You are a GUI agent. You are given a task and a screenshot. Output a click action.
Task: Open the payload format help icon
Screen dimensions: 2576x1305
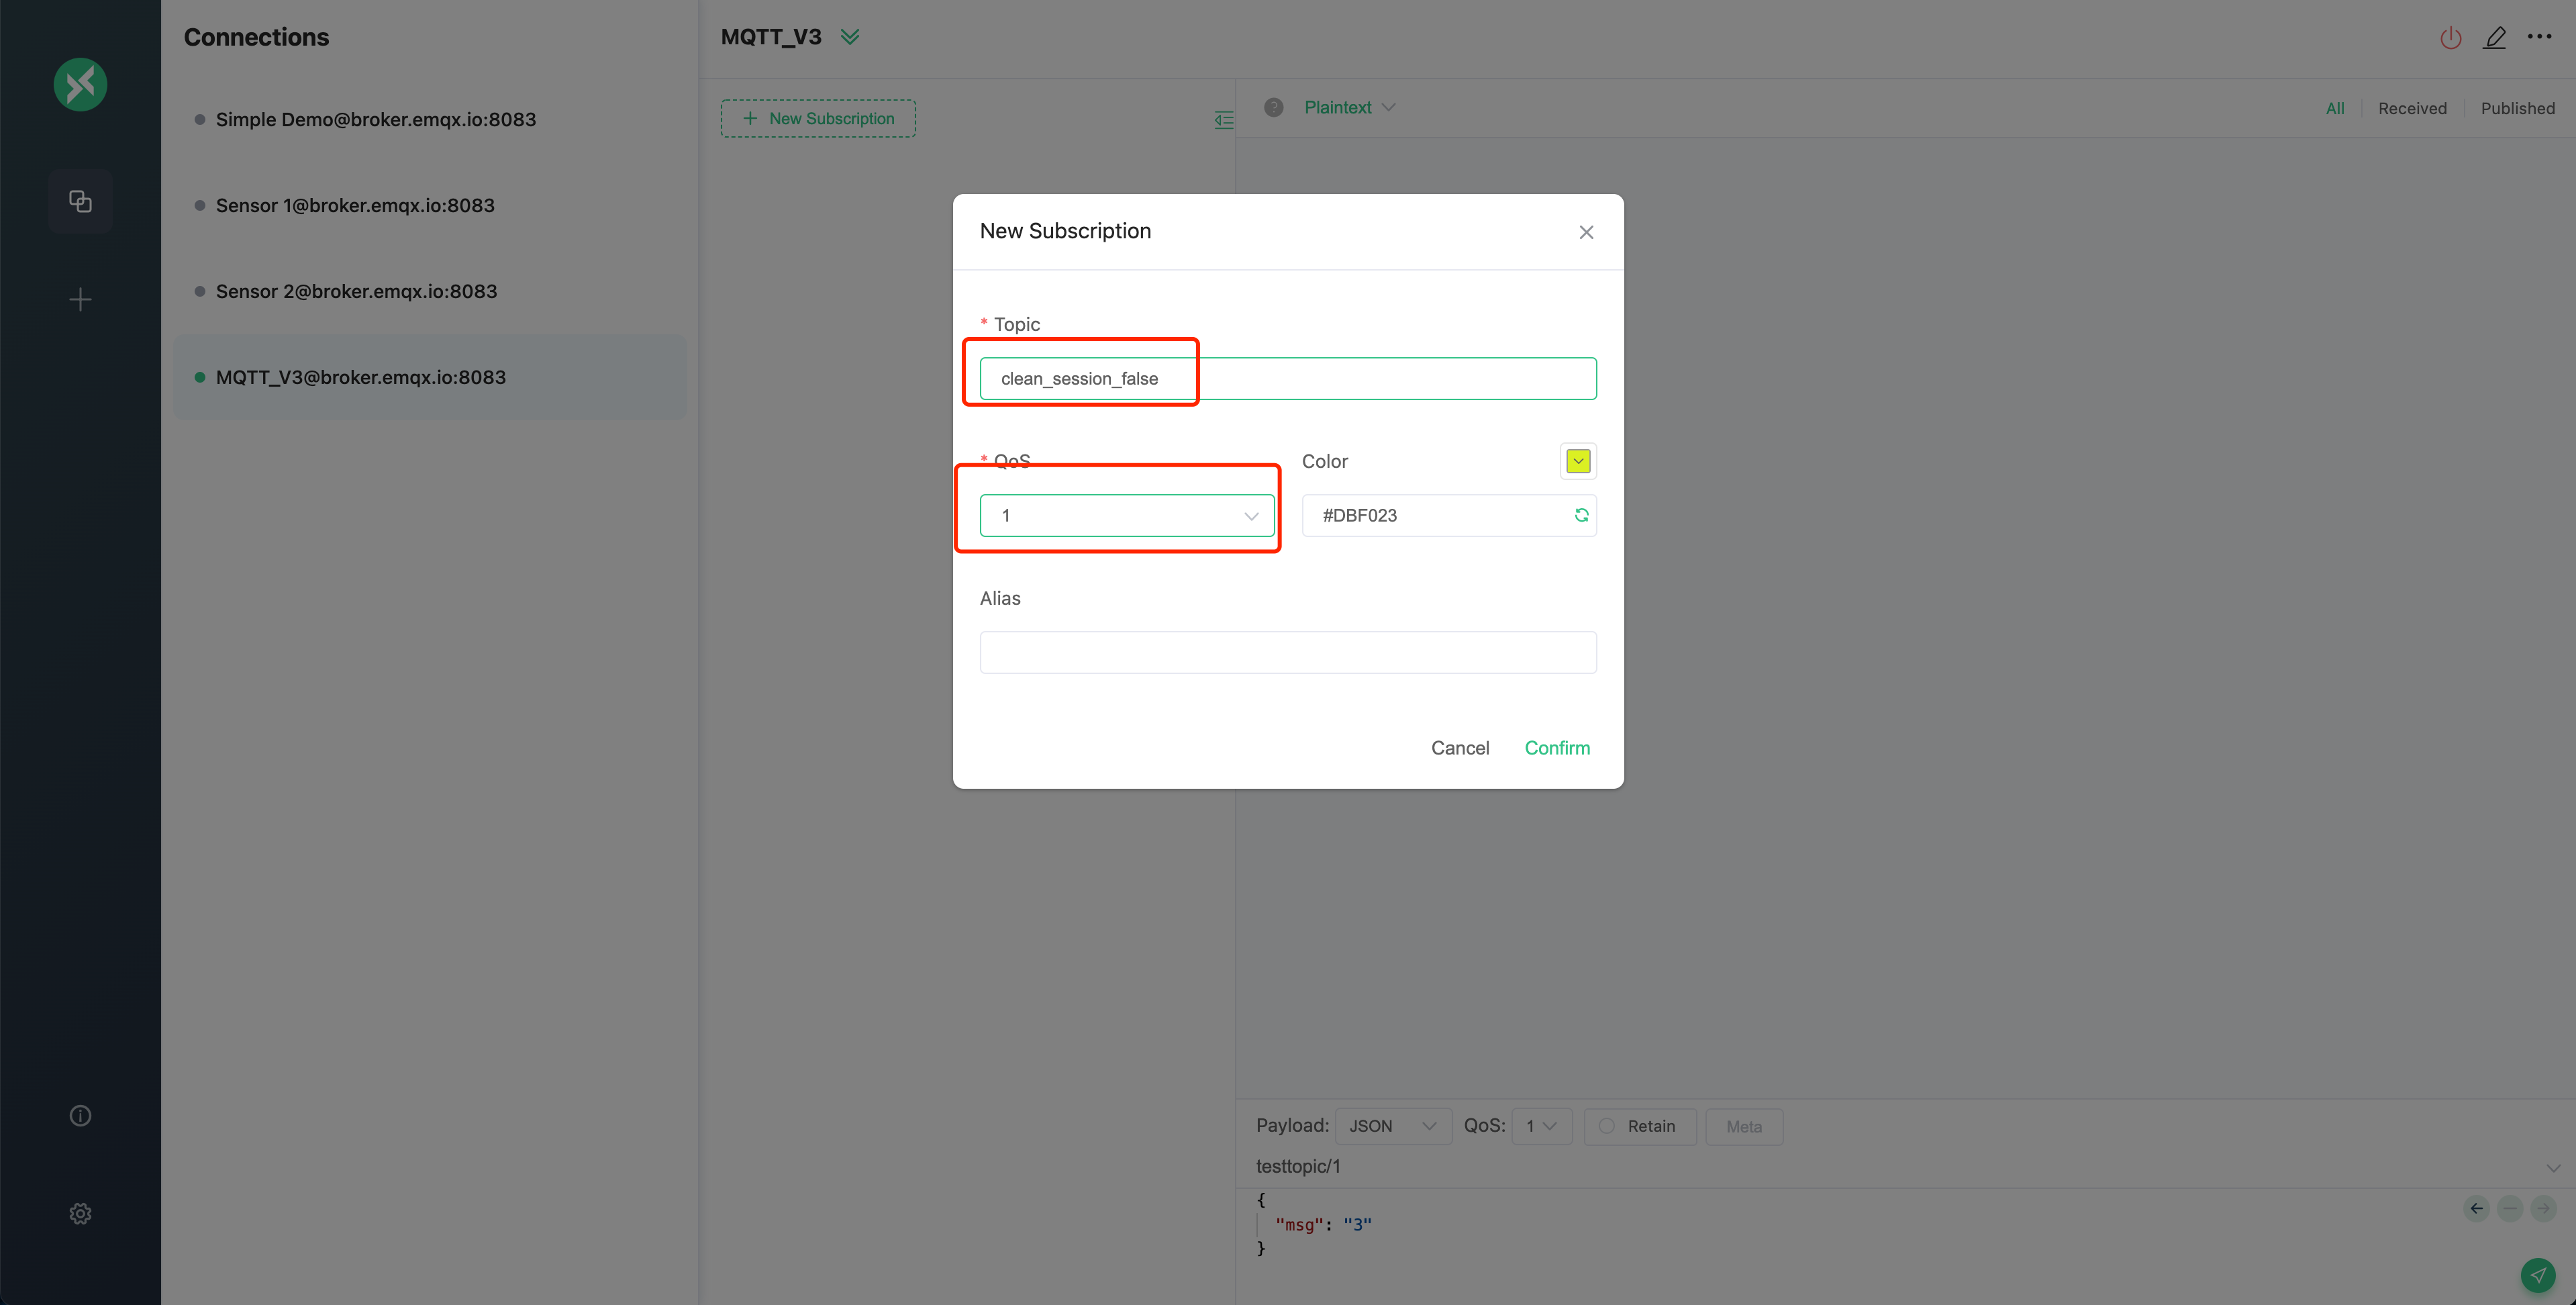tap(1274, 107)
